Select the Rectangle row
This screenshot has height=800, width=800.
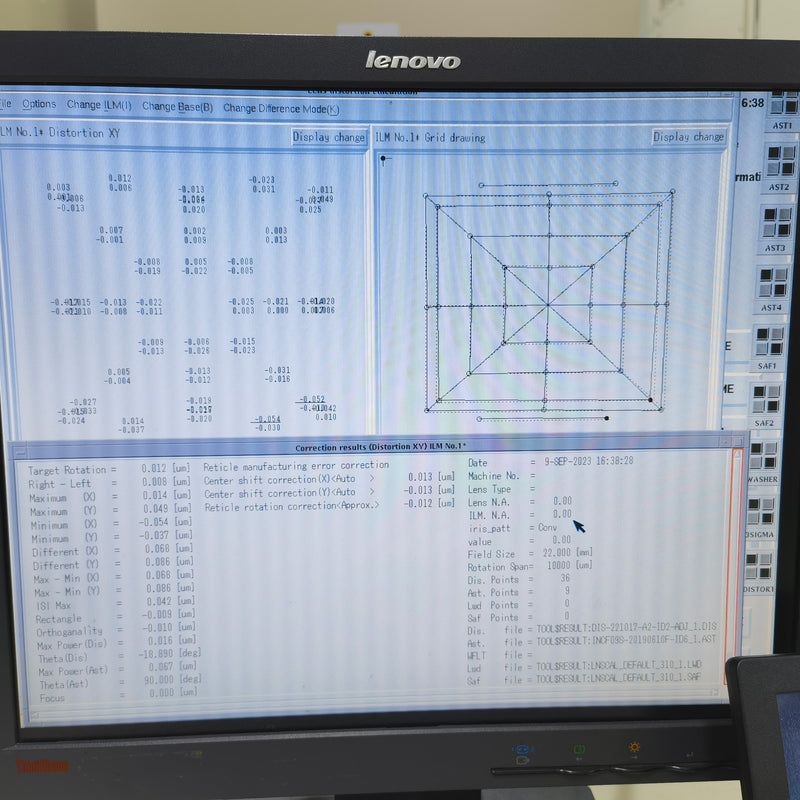click(116, 616)
